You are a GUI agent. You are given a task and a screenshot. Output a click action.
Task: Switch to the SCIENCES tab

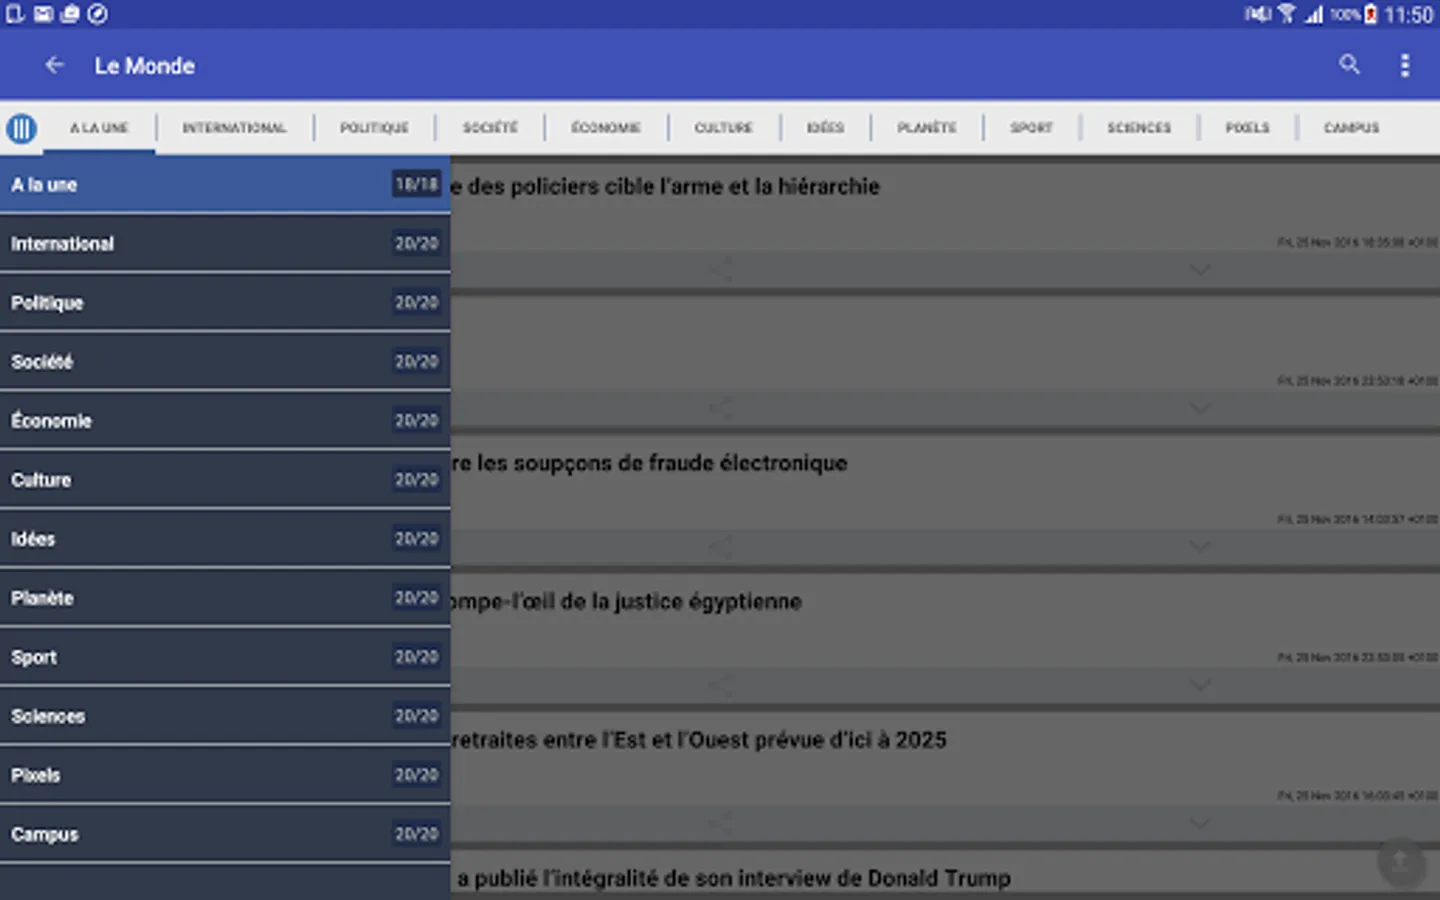(1138, 128)
